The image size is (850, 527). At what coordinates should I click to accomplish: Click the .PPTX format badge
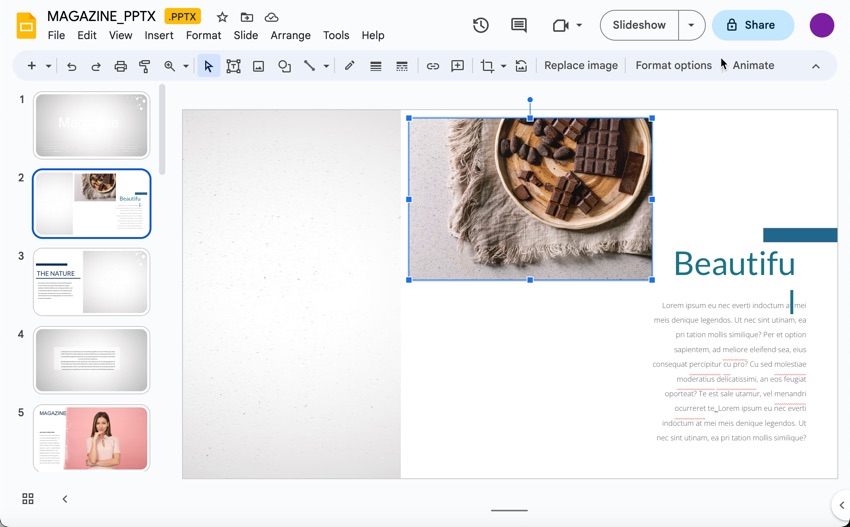click(183, 17)
